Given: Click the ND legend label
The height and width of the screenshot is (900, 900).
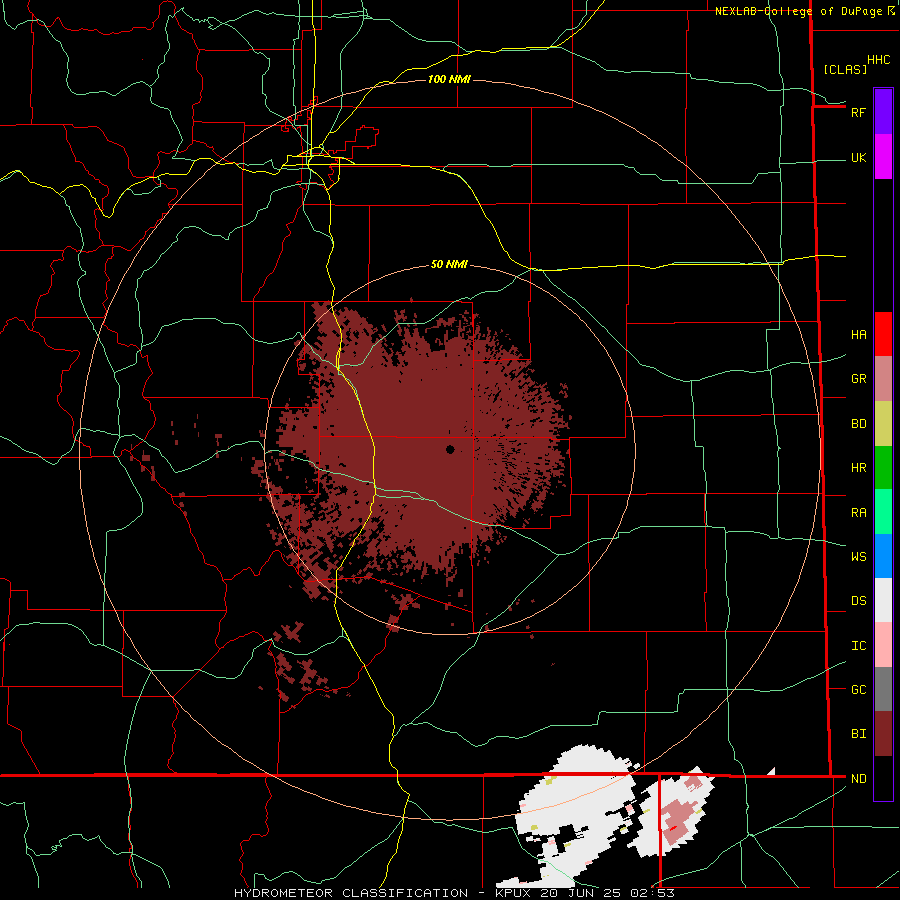Looking at the screenshot, I should [x=859, y=779].
